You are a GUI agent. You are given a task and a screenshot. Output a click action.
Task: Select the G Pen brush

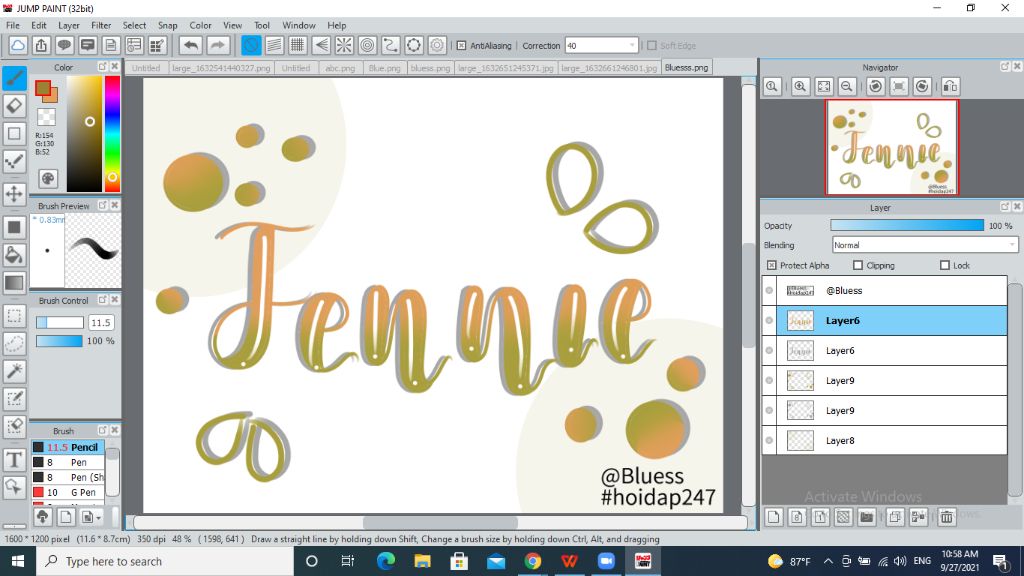(68, 492)
